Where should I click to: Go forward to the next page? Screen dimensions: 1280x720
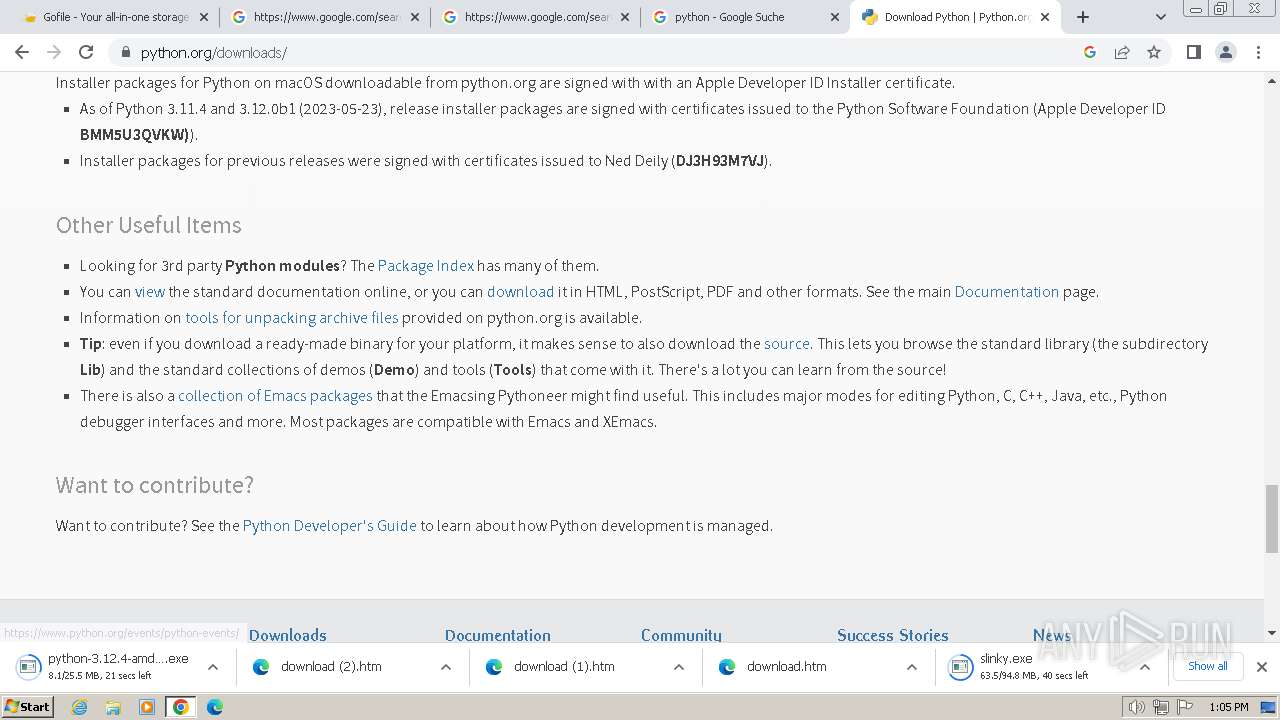(54, 52)
